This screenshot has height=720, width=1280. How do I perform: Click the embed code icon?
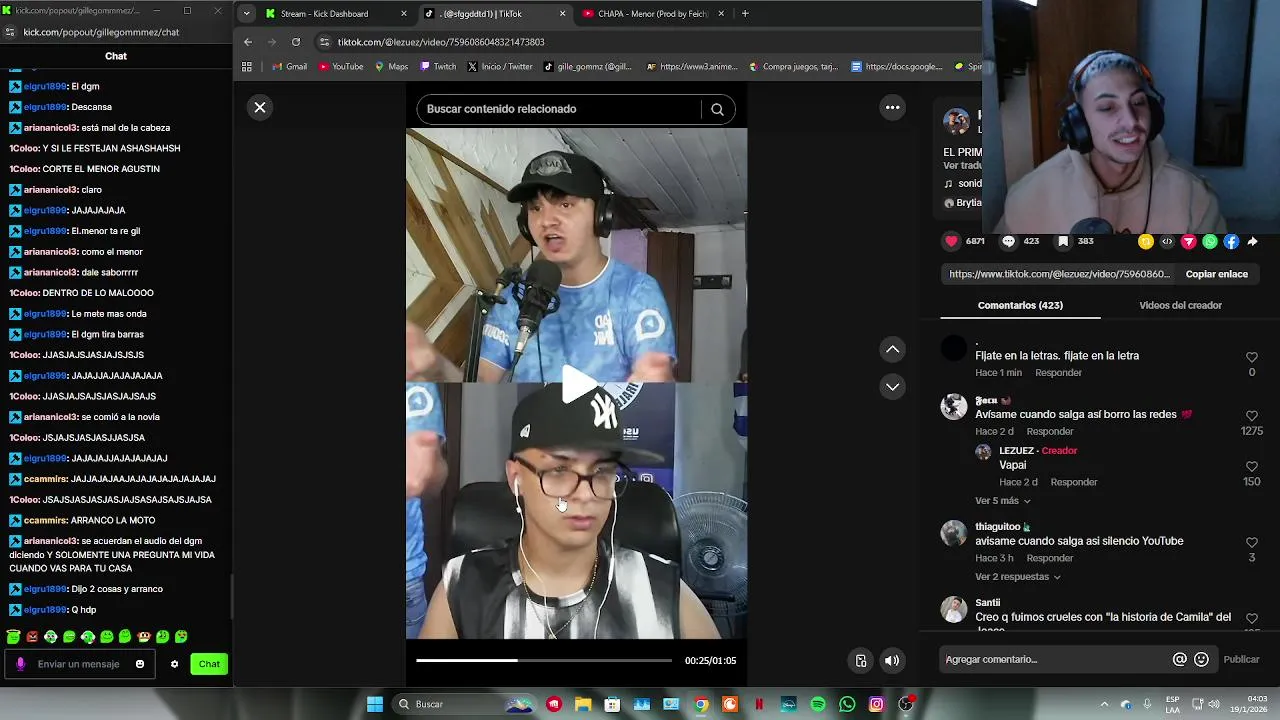point(1167,241)
